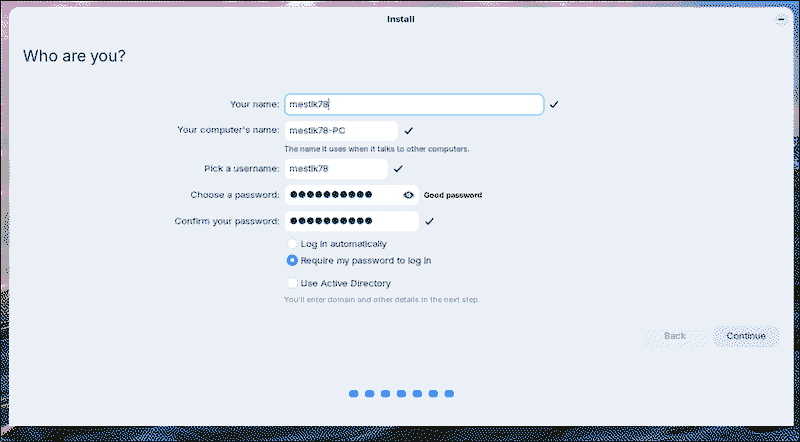This screenshot has width=800, height=442.
Task: Enable the Use Active Directory checkbox
Action: [292, 283]
